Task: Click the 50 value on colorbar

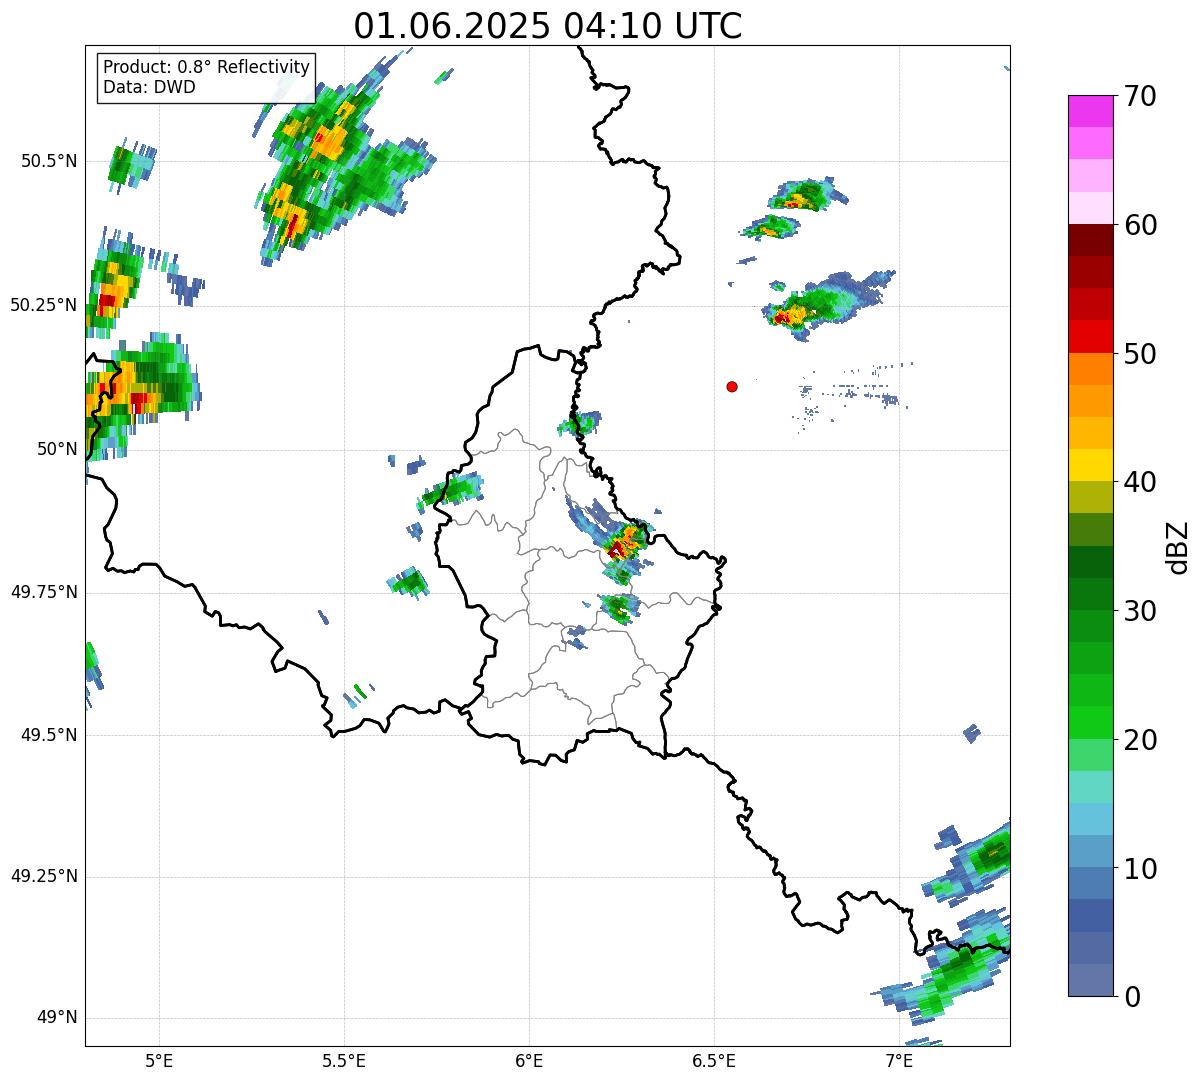Action: [1140, 354]
